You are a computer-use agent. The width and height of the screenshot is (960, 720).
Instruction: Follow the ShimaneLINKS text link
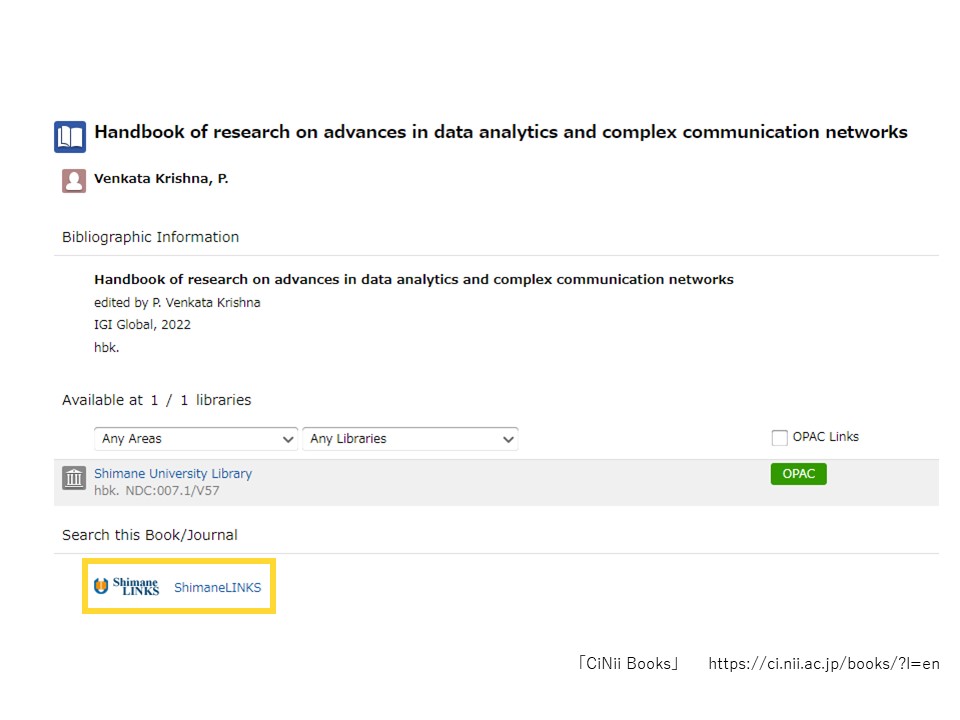tap(217, 588)
